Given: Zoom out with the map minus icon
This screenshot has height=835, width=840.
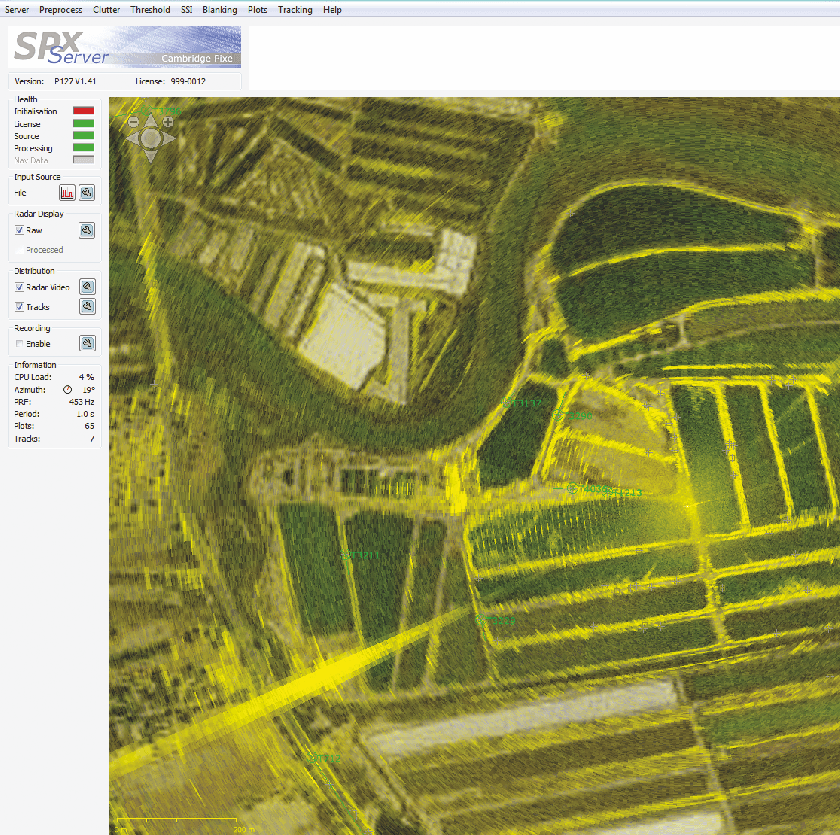Looking at the screenshot, I should click(133, 122).
